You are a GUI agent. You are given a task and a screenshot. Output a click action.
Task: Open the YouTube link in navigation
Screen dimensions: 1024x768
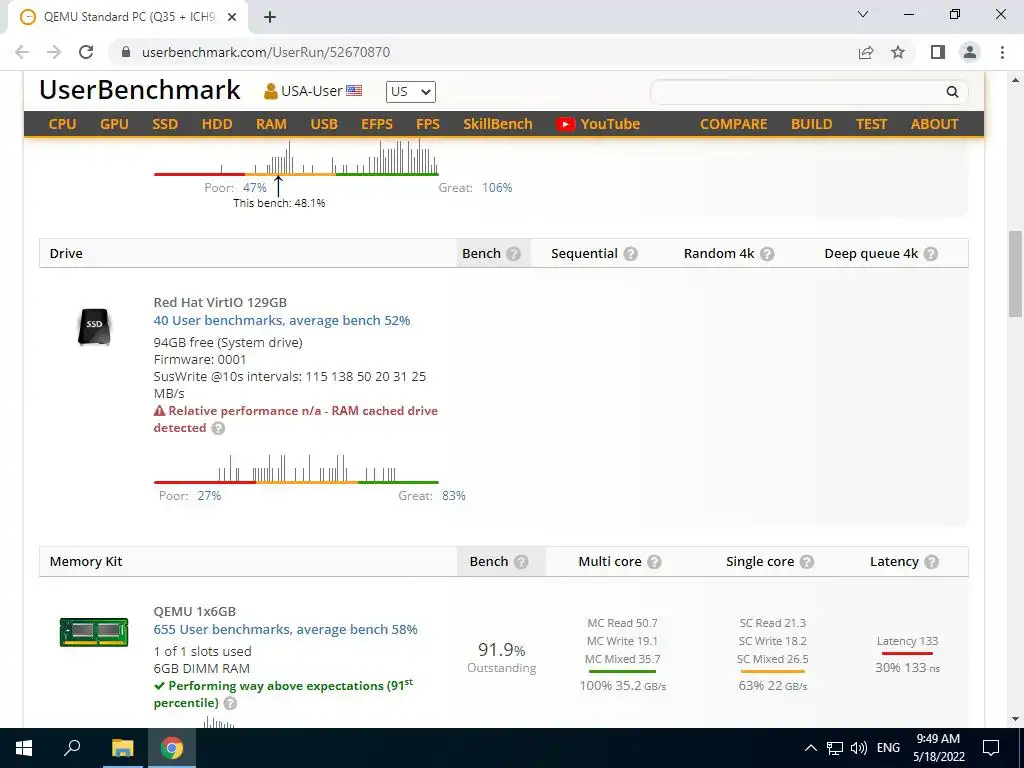pyautogui.click(x=598, y=124)
